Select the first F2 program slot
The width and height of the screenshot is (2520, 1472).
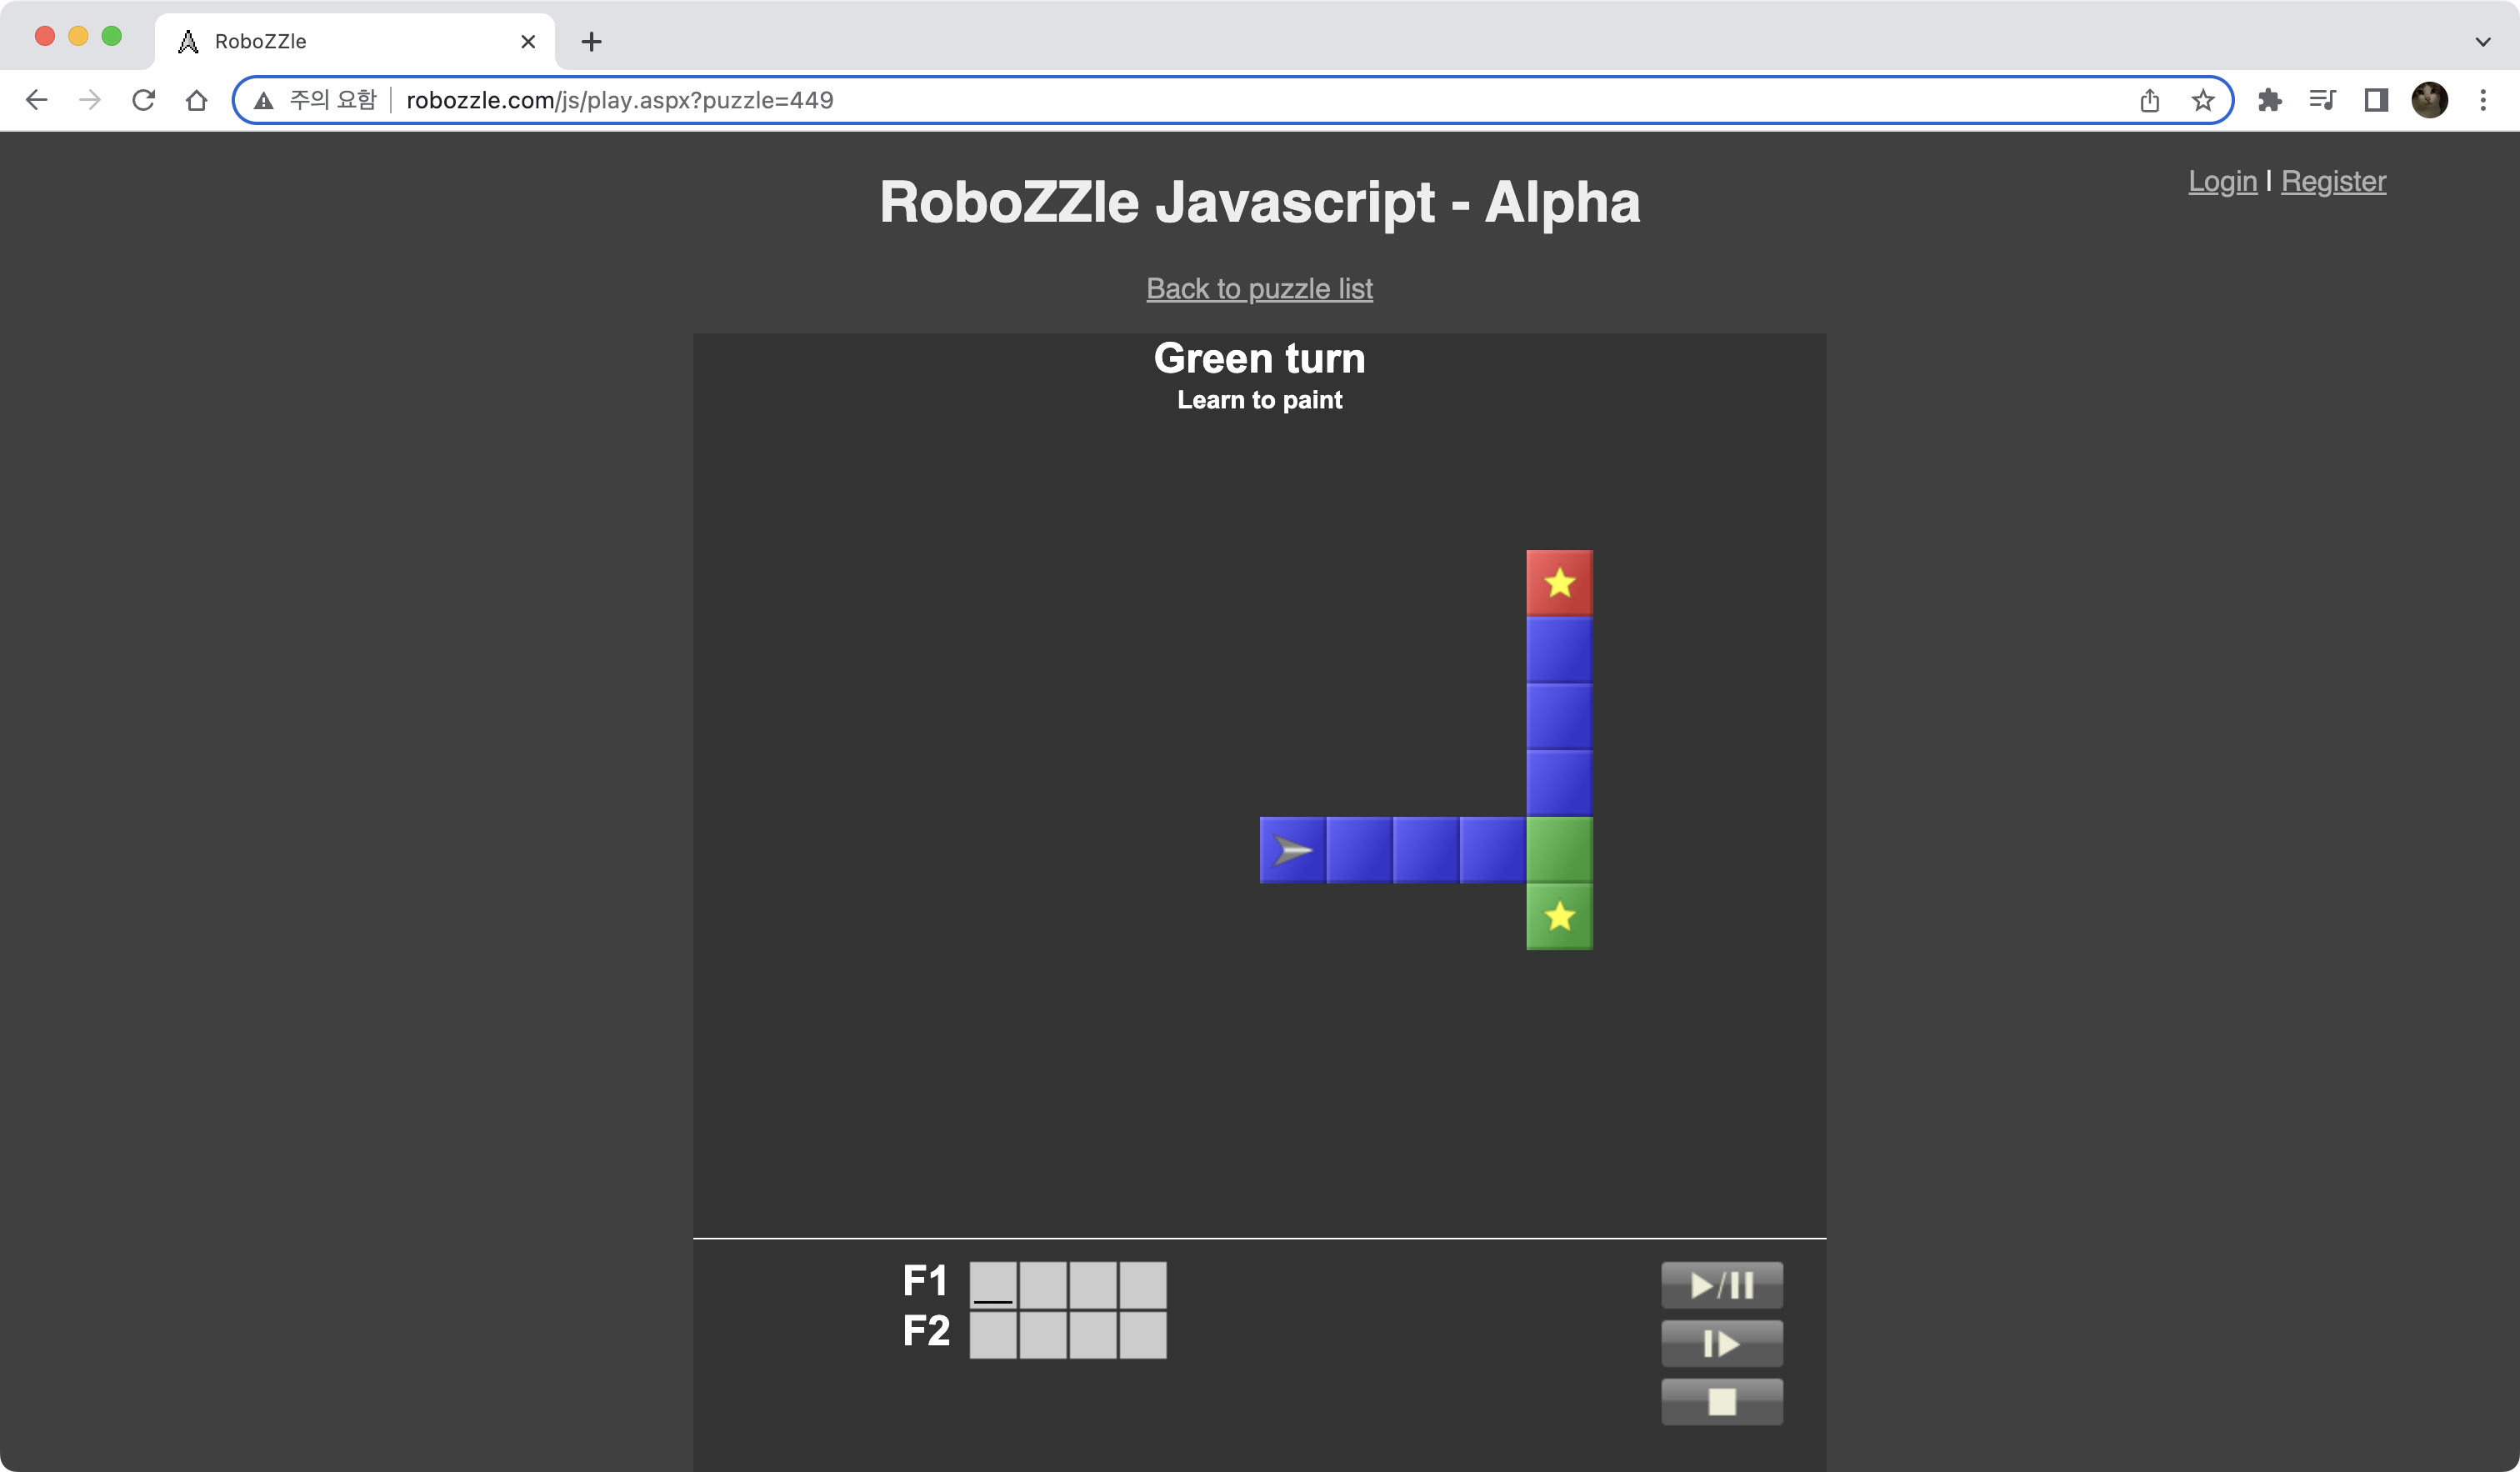(993, 1335)
